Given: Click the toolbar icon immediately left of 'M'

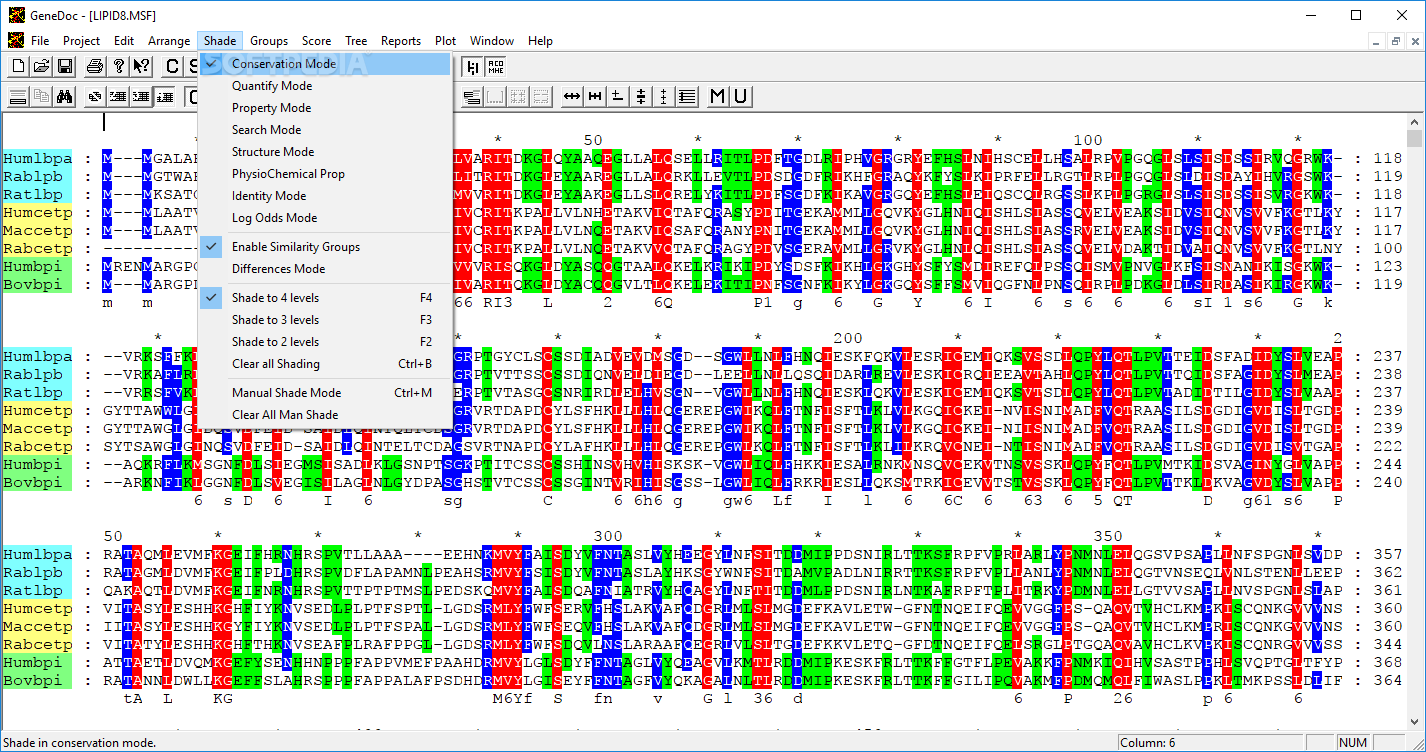Looking at the screenshot, I should click(x=687, y=97).
